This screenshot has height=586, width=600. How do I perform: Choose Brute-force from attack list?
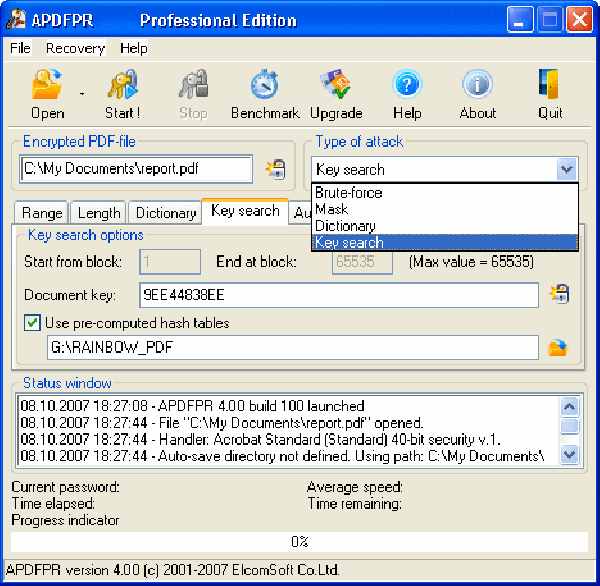click(348, 193)
